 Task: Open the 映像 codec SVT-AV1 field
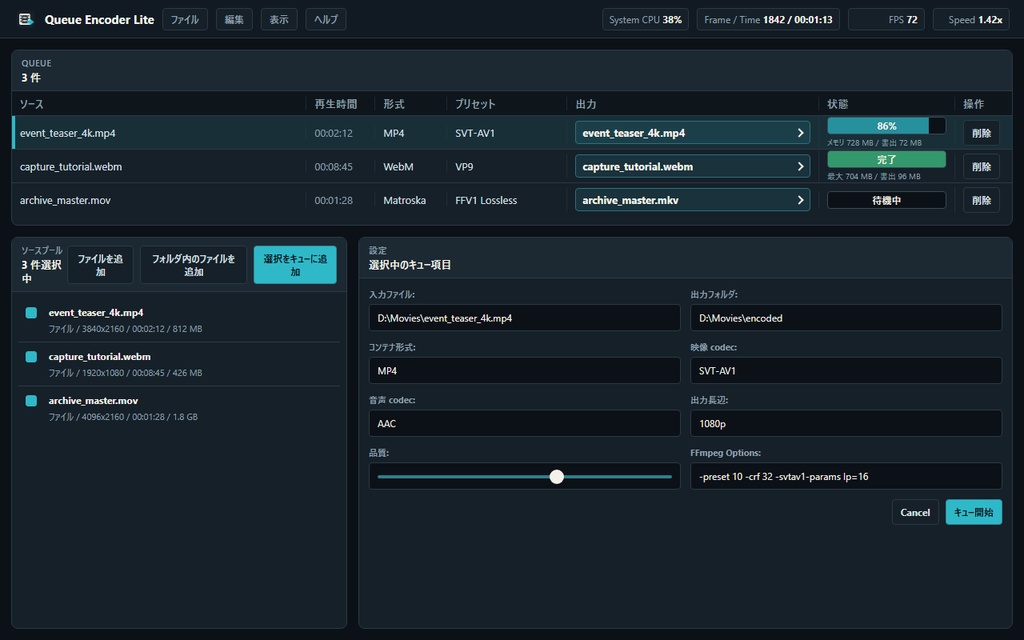click(846, 370)
